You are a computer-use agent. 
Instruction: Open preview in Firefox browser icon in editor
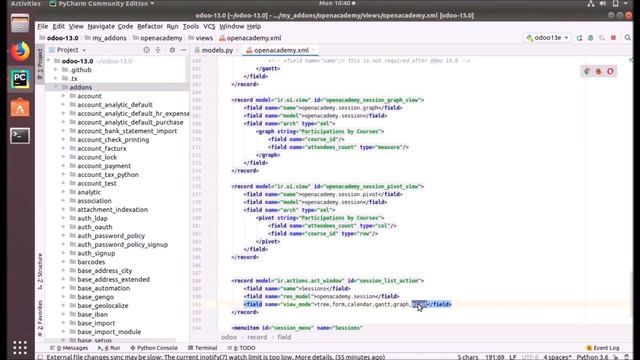pos(598,71)
